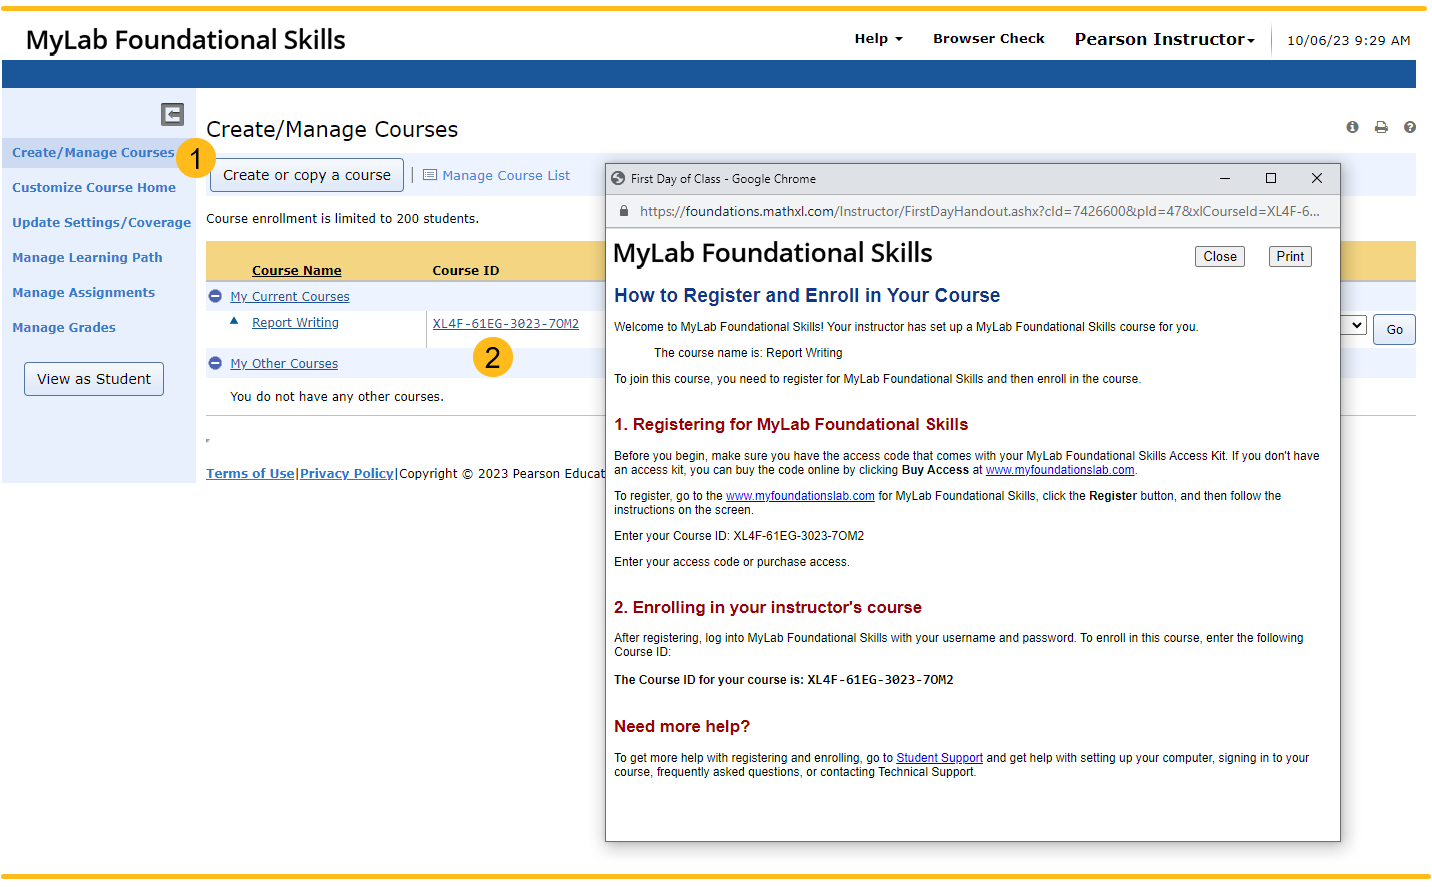
Task: Open My Other Courses link
Action: click(x=284, y=363)
